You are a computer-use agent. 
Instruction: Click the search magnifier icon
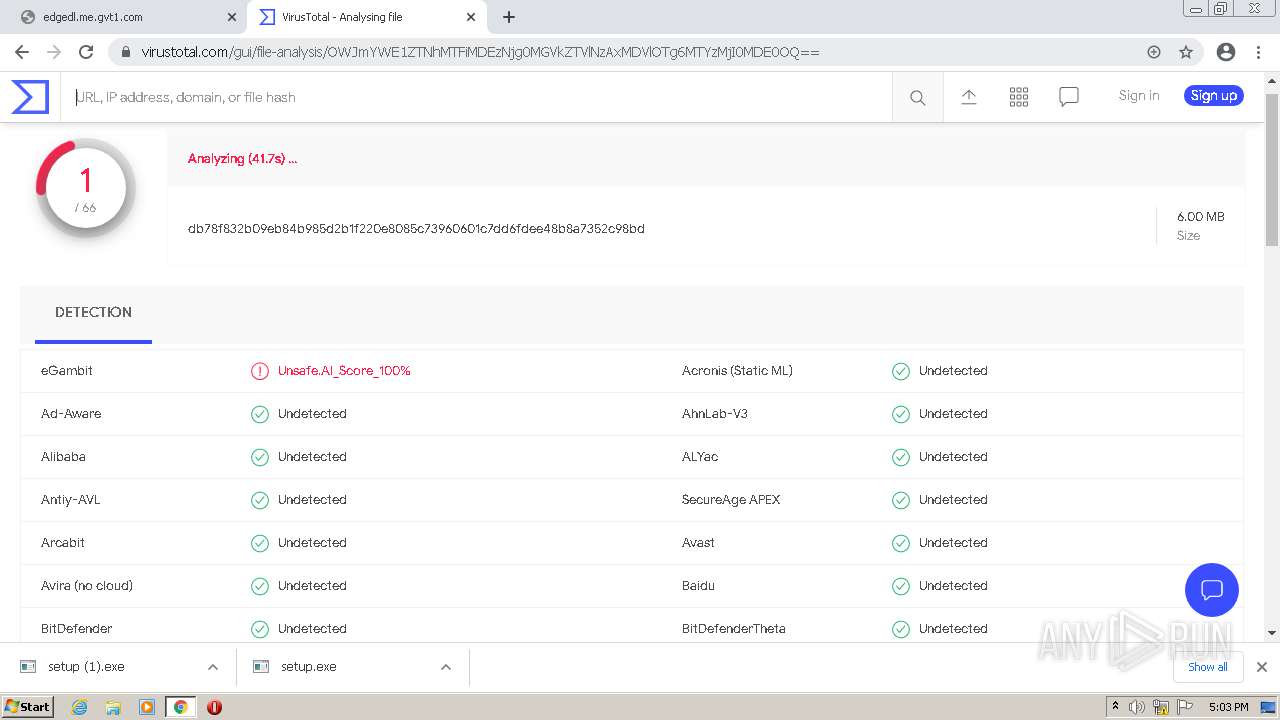[x=917, y=97]
